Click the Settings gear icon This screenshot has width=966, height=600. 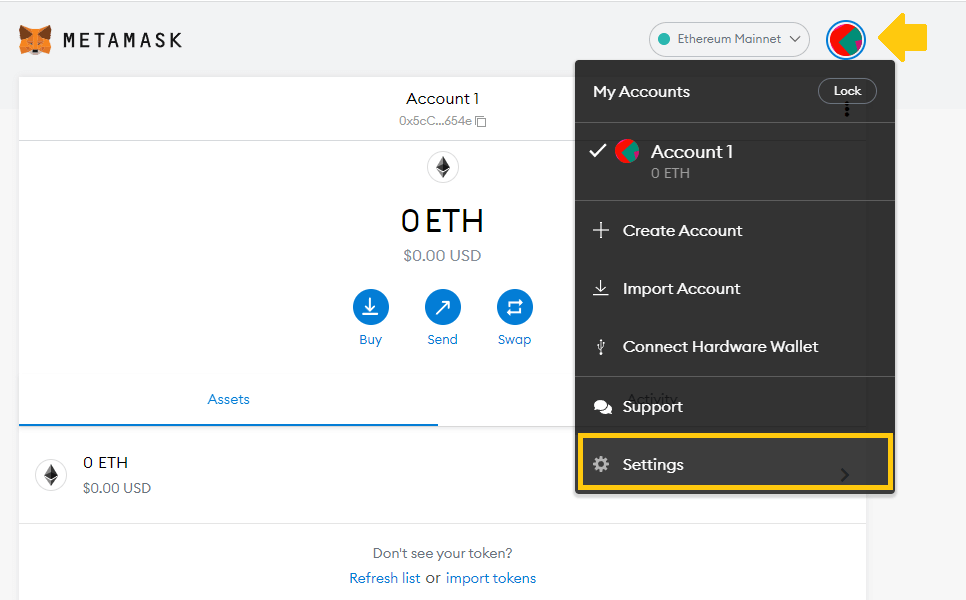click(x=601, y=464)
